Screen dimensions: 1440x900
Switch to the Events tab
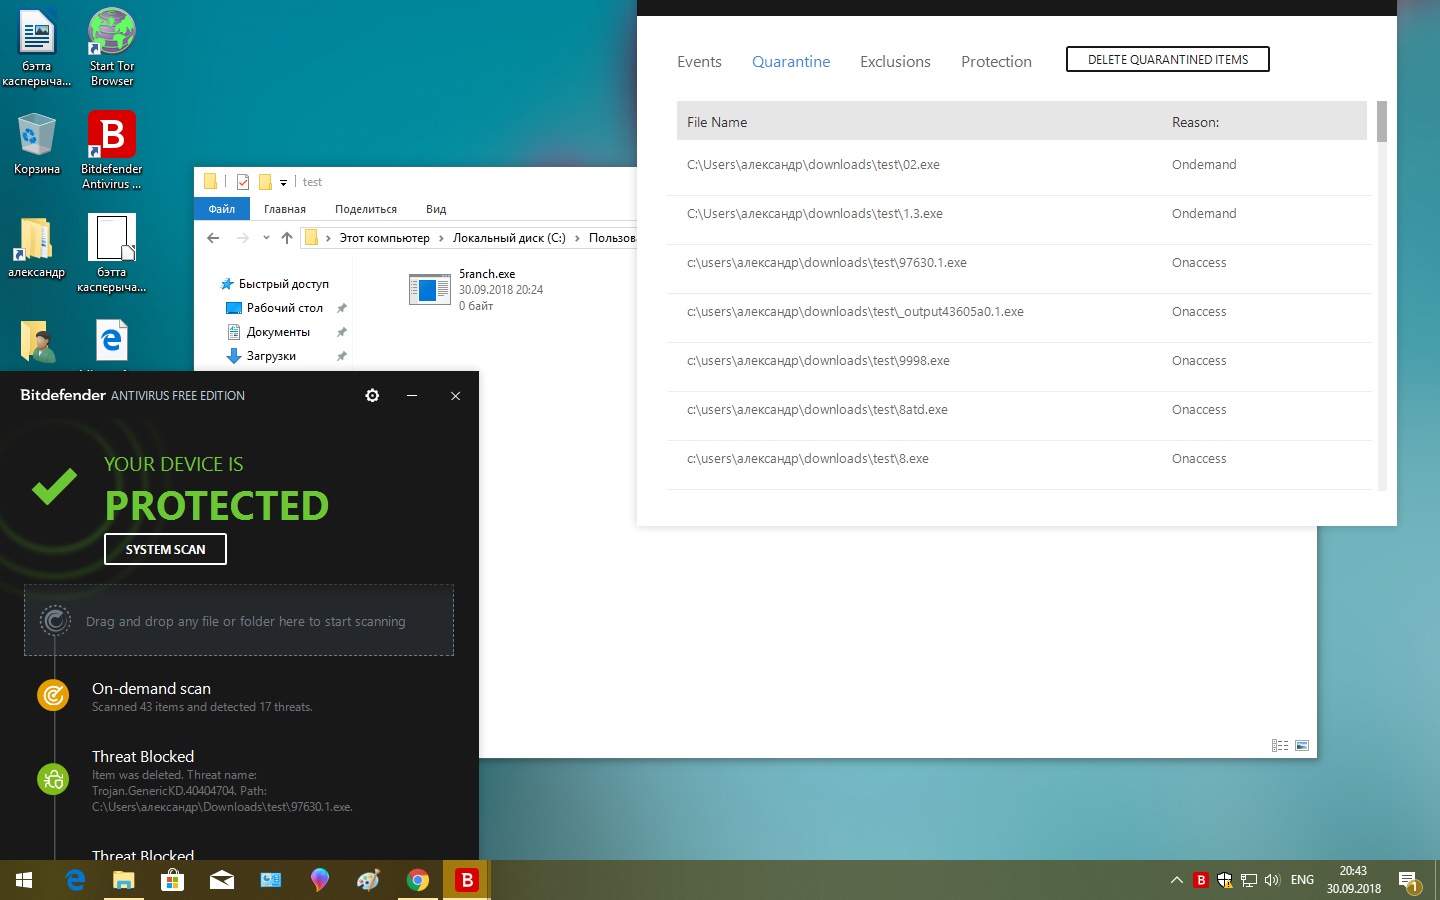699,62
